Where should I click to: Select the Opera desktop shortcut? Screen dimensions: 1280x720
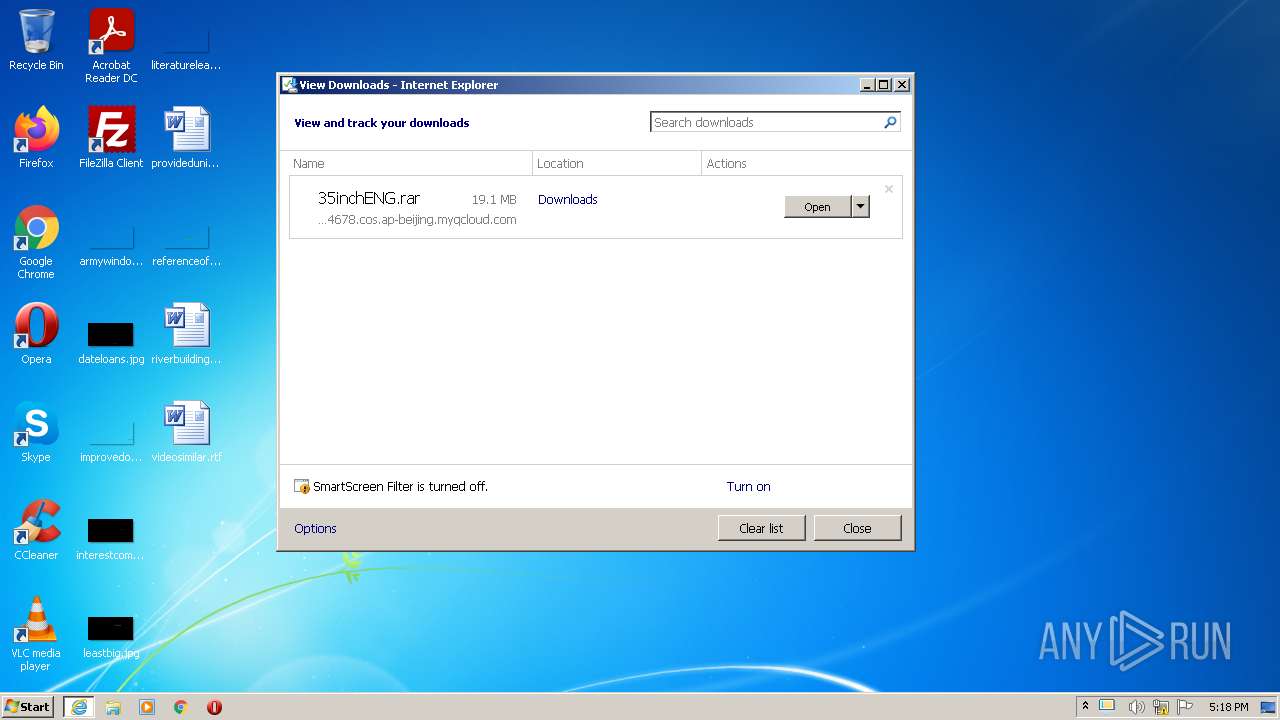point(36,334)
